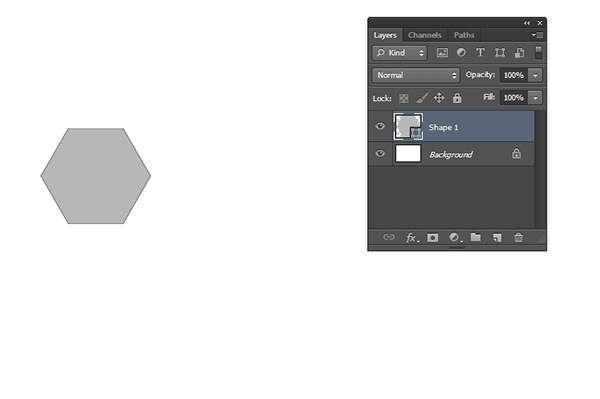Filter layers by adjustment layers icon
The height and width of the screenshot is (399, 600).
461,53
